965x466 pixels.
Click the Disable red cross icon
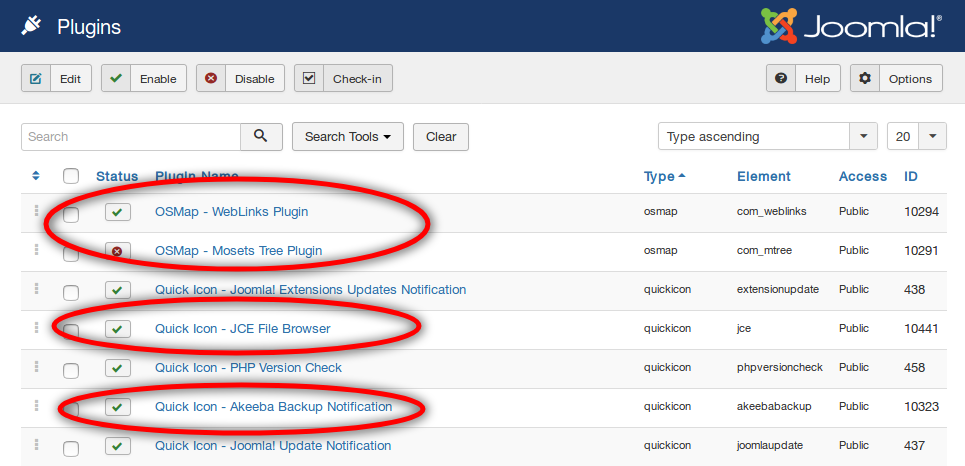[x=211, y=79]
